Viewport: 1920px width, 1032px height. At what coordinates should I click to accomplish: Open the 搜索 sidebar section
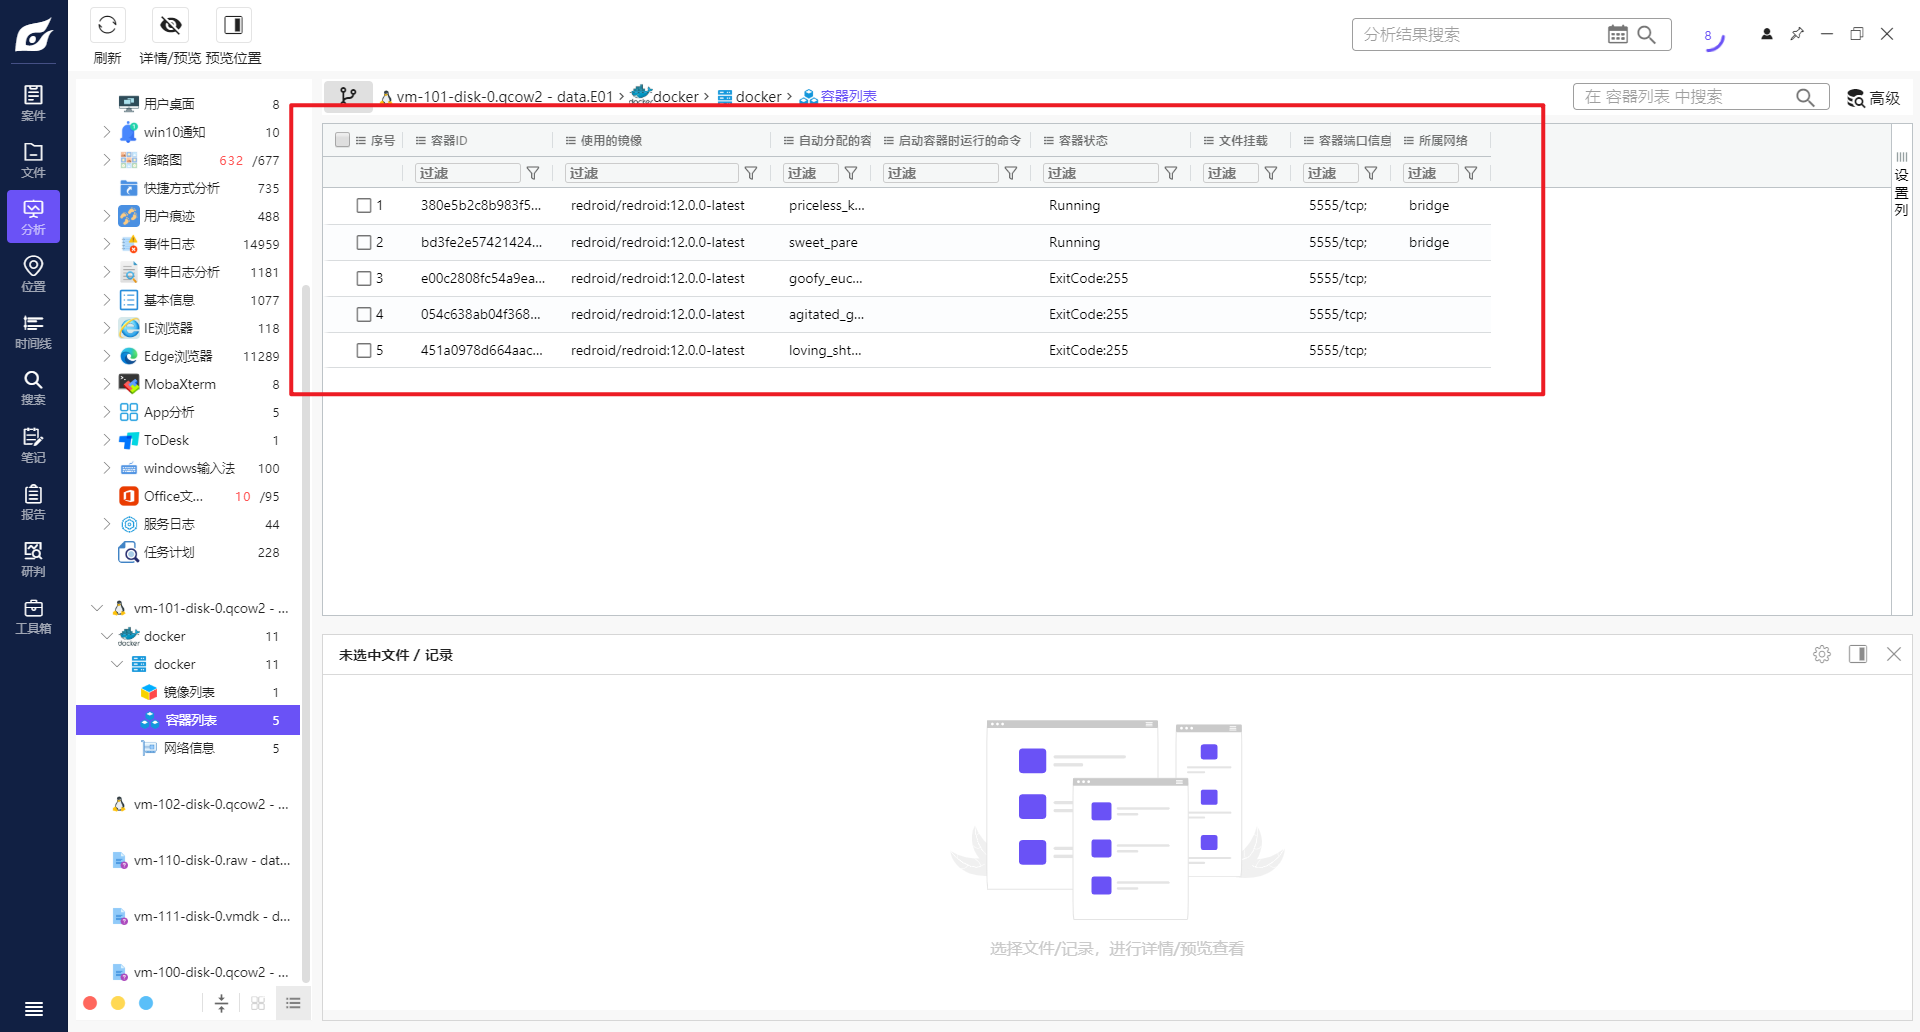point(33,388)
